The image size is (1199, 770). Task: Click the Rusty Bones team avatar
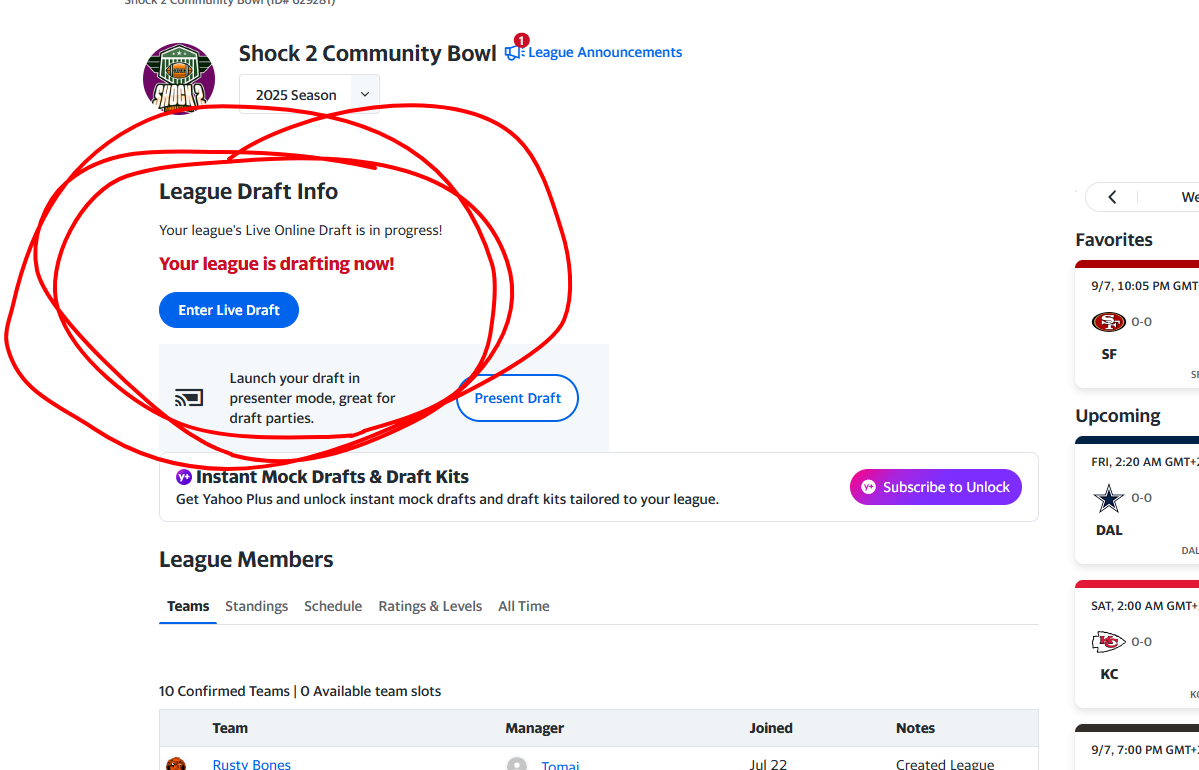coord(176,765)
